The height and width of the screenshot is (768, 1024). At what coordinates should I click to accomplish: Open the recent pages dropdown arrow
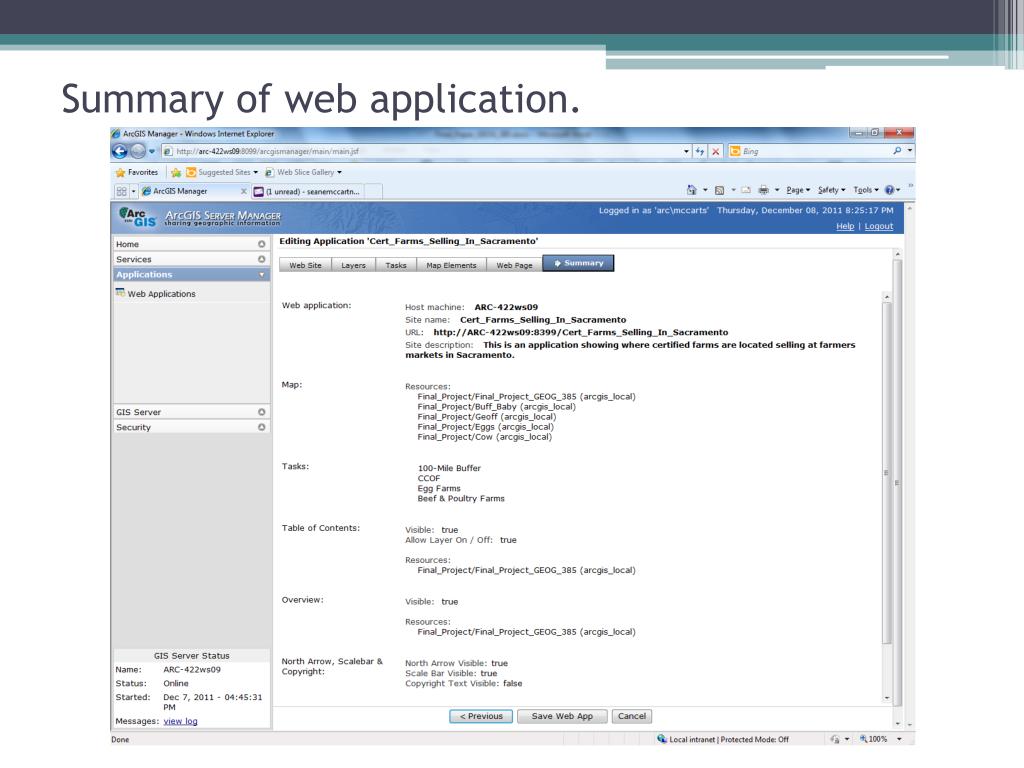click(x=152, y=152)
